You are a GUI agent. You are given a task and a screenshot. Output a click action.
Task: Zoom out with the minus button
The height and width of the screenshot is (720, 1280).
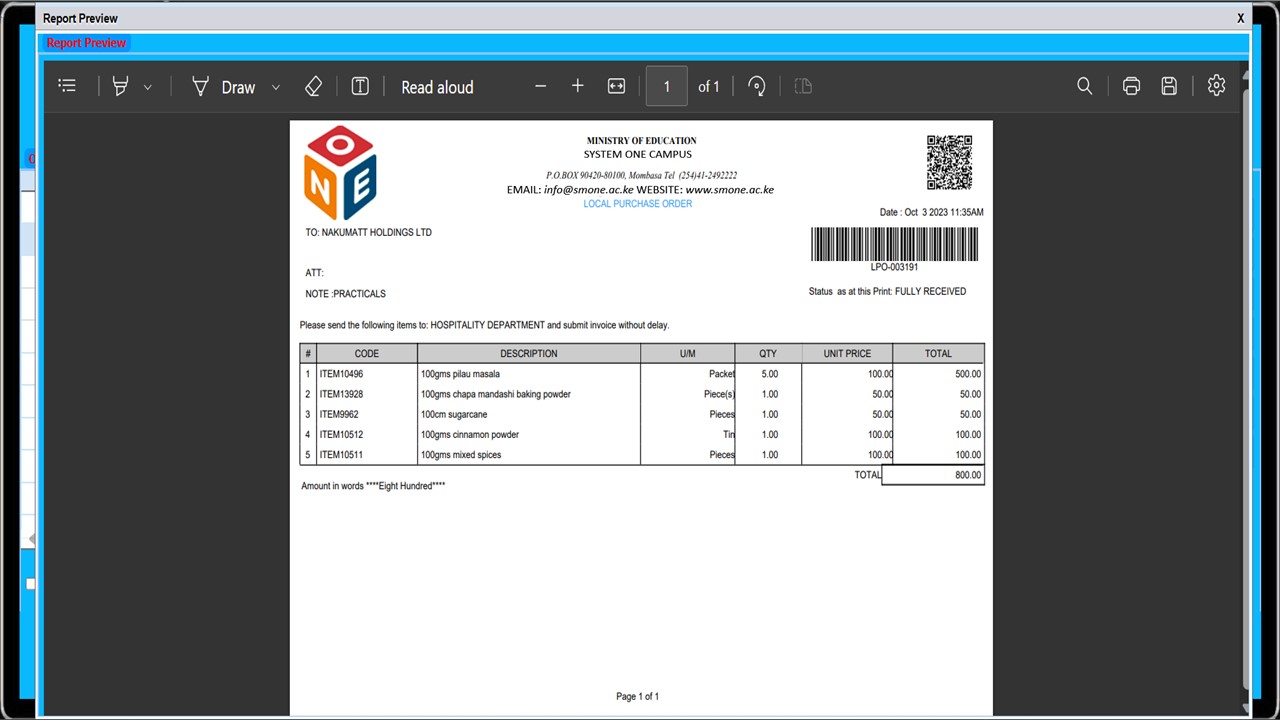click(x=540, y=86)
